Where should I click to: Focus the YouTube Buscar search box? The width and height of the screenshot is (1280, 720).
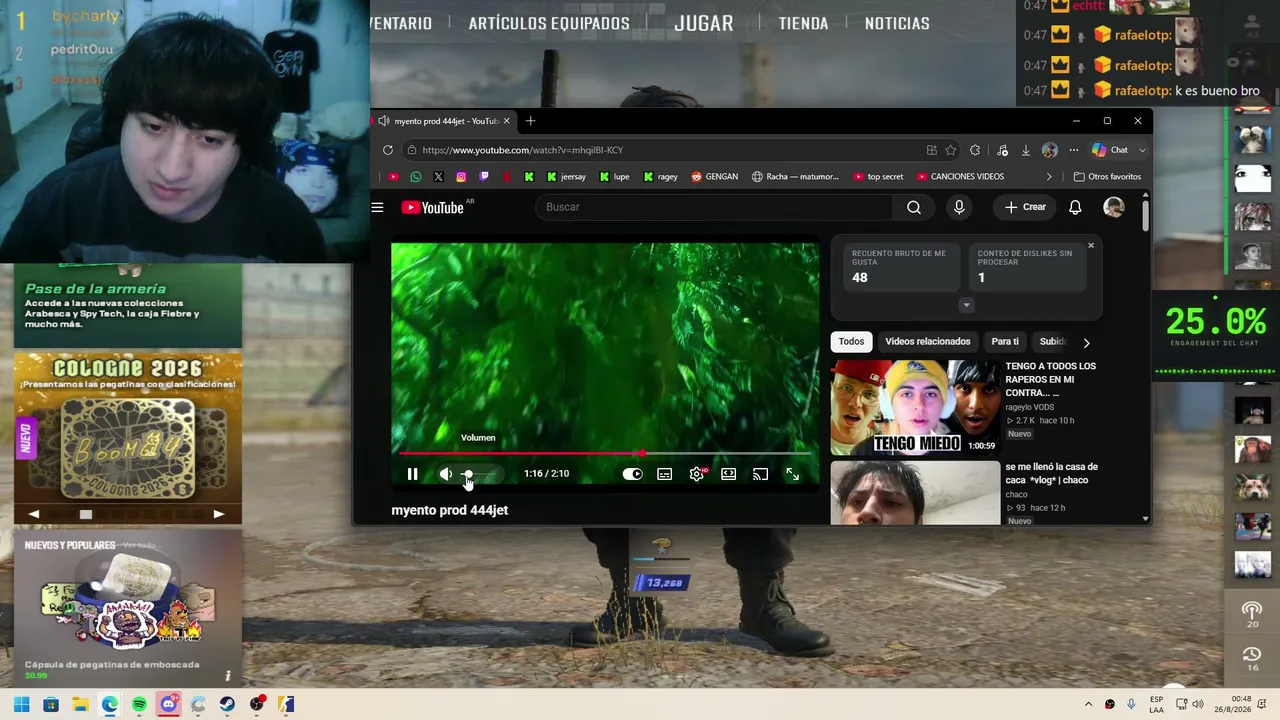pyautogui.click(x=714, y=207)
